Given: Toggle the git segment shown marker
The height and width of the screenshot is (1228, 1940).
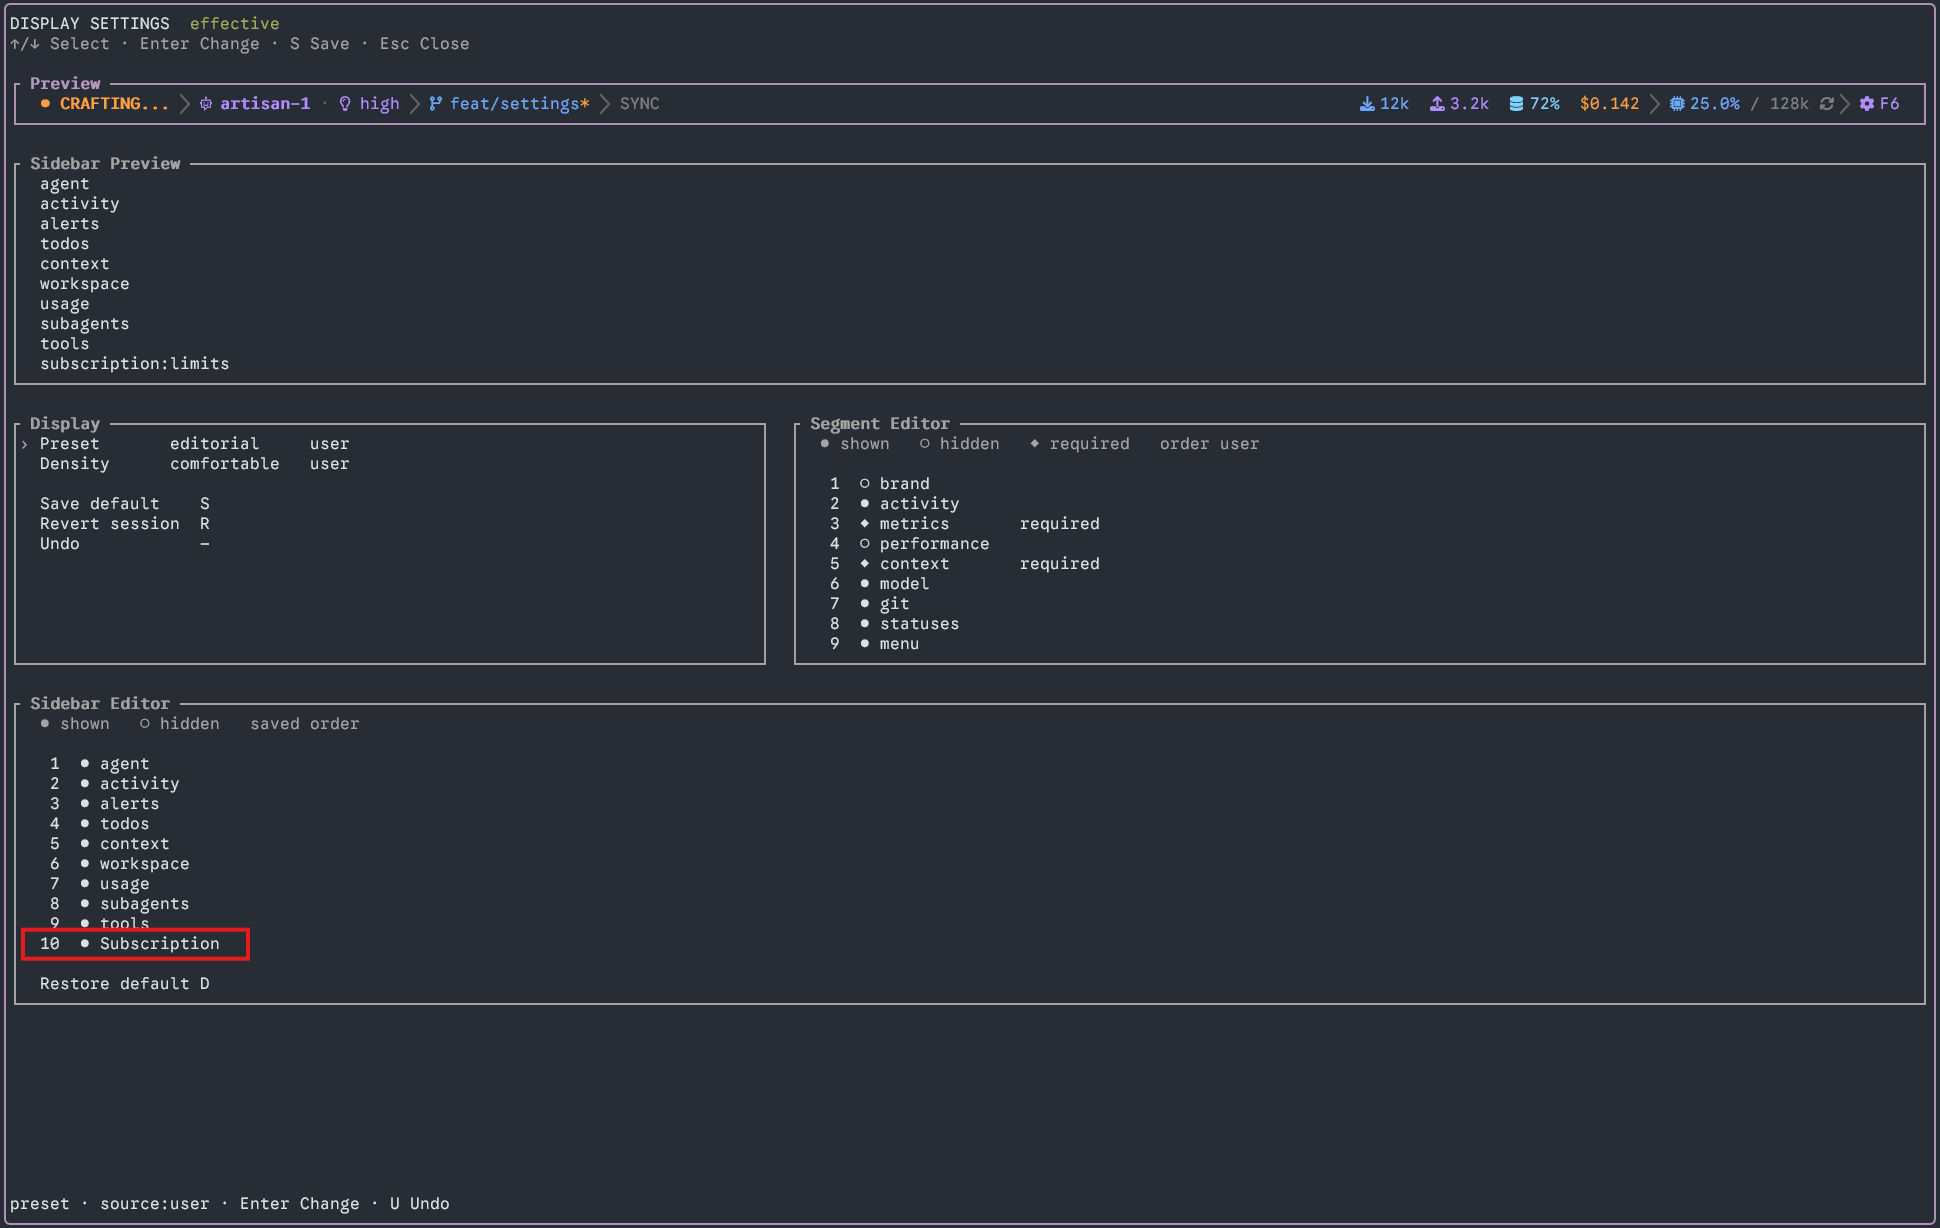Looking at the screenshot, I should coord(865,604).
